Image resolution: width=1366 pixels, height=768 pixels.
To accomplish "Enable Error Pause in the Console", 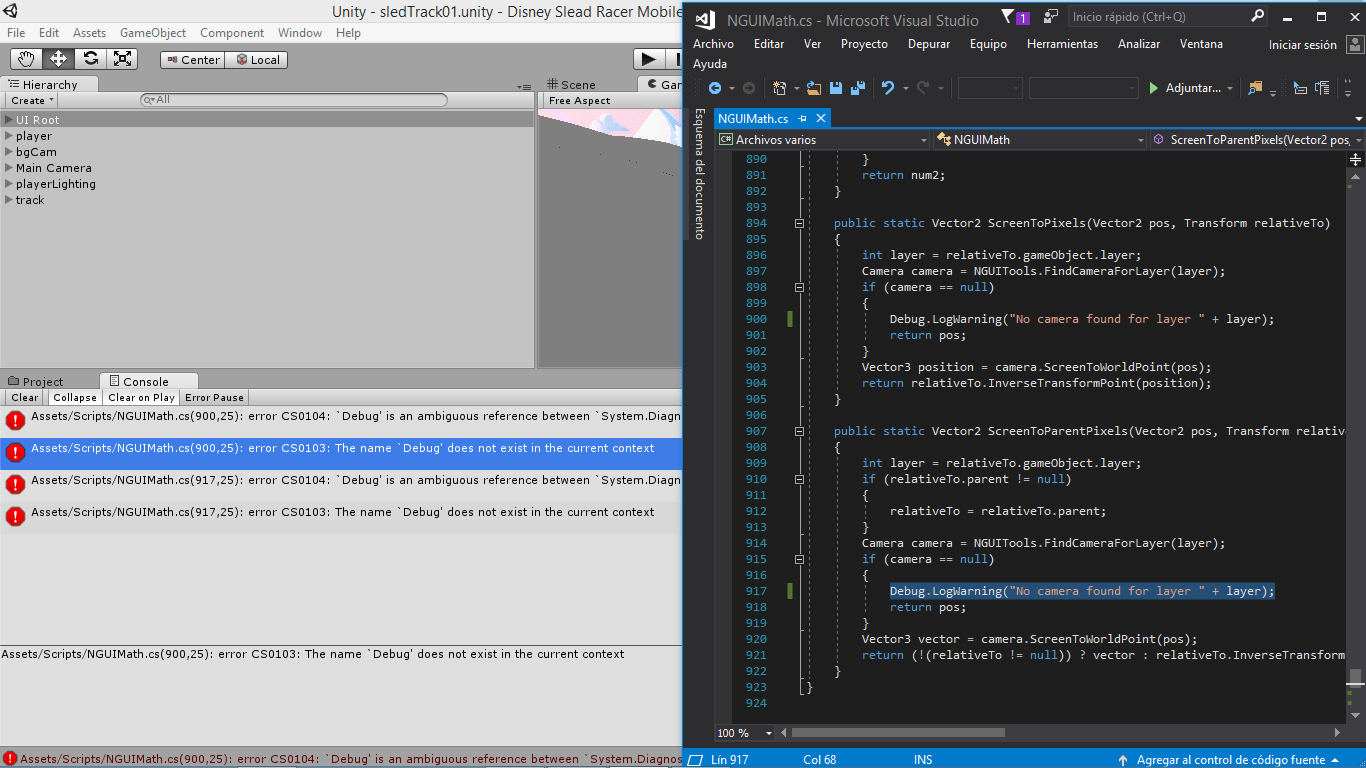I will (x=214, y=397).
